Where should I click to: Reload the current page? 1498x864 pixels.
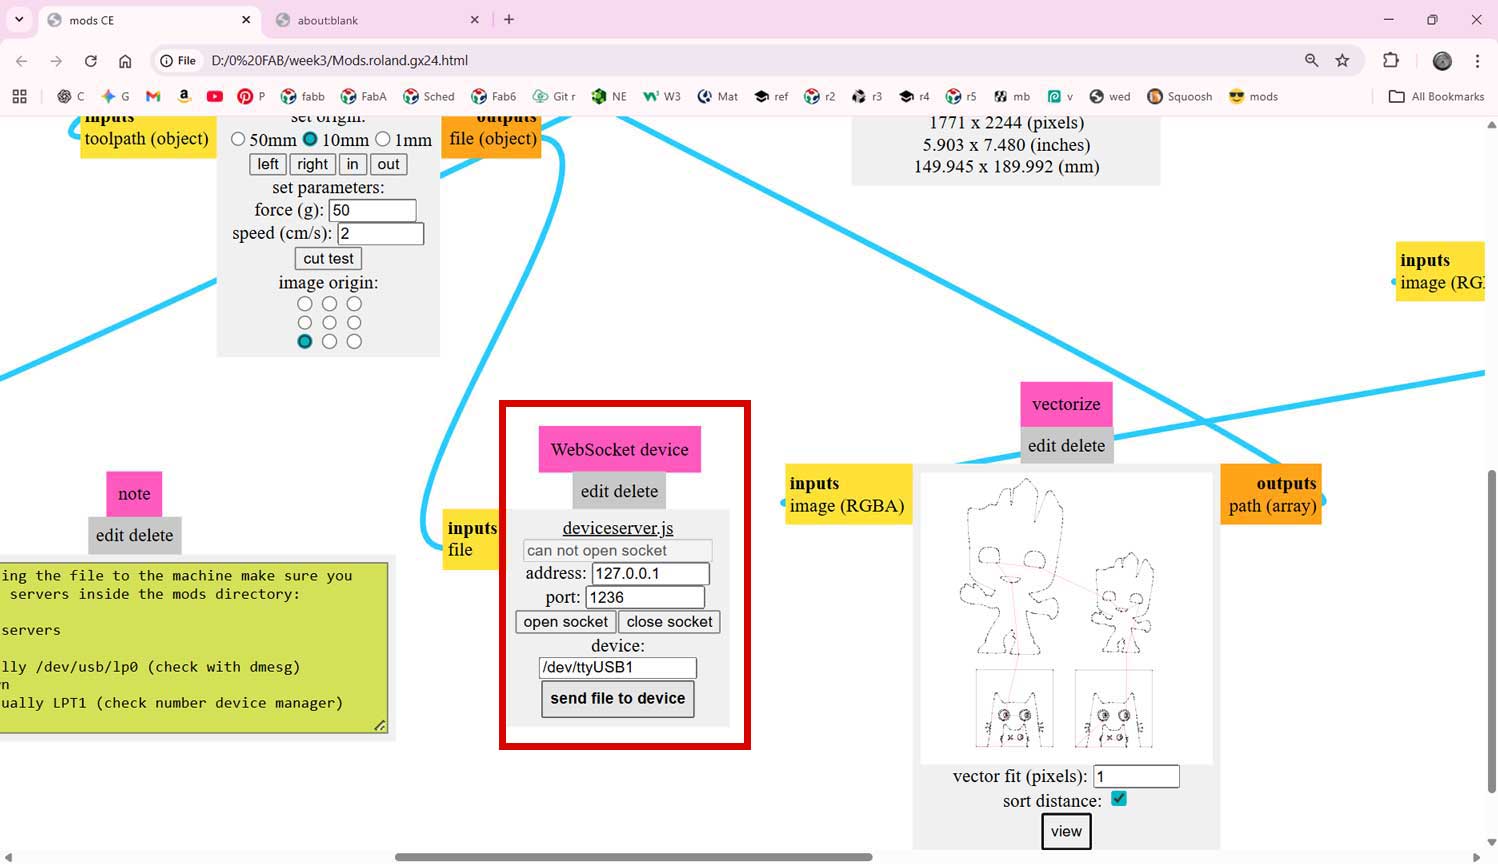pyautogui.click(x=90, y=61)
